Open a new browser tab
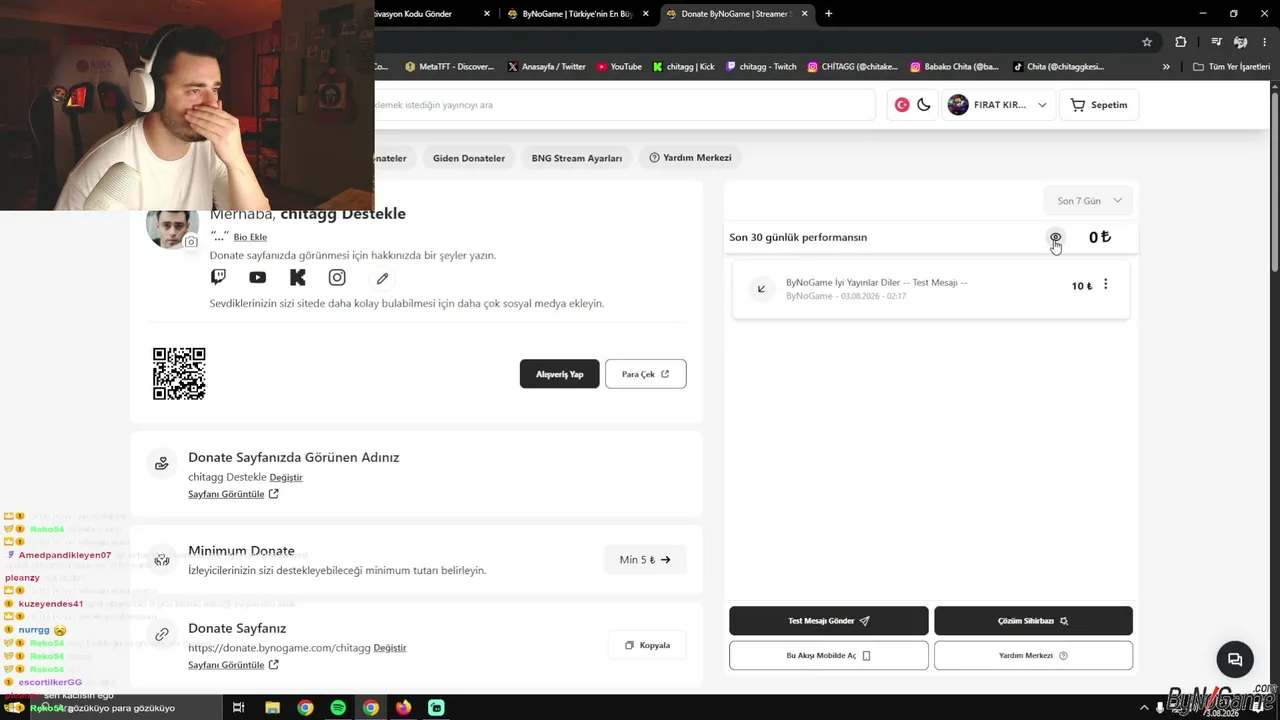The height and width of the screenshot is (720, 1280). pos(828,14)
